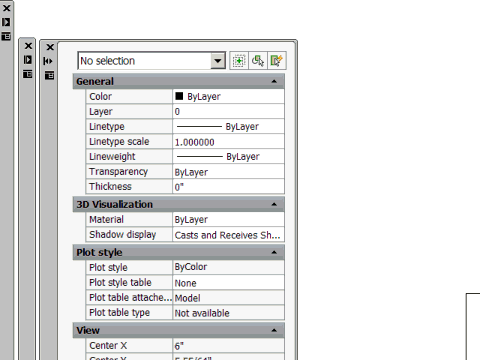Select the Lineweight property label

click(x=112, y=157)
